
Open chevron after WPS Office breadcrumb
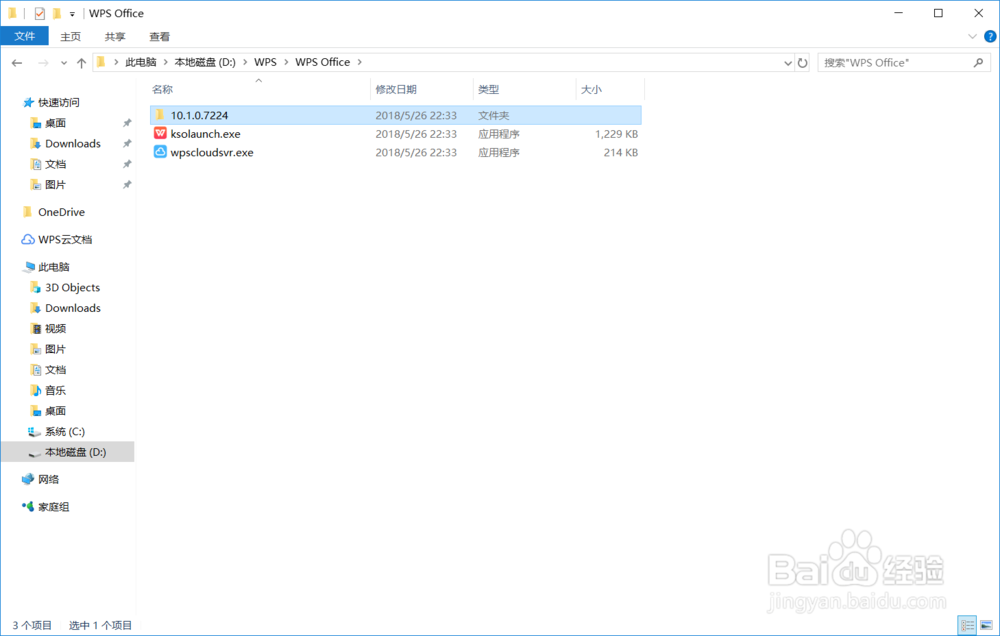[x=360, y=62]
